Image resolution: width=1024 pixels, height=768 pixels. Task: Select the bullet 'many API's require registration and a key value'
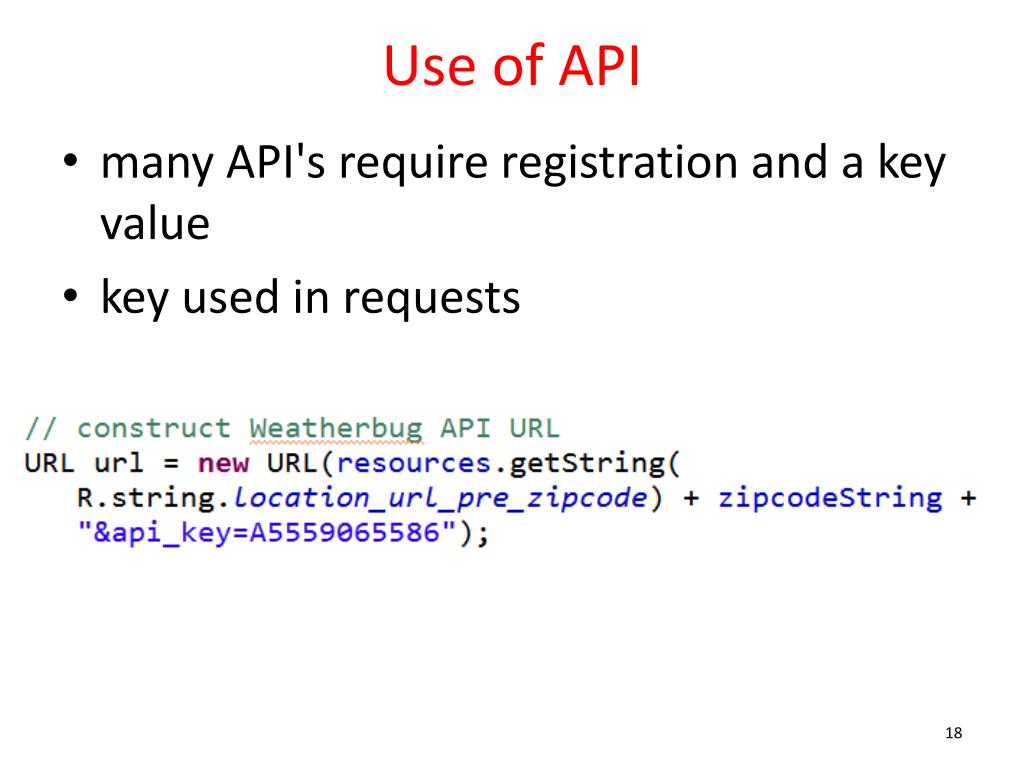point(522,192)
